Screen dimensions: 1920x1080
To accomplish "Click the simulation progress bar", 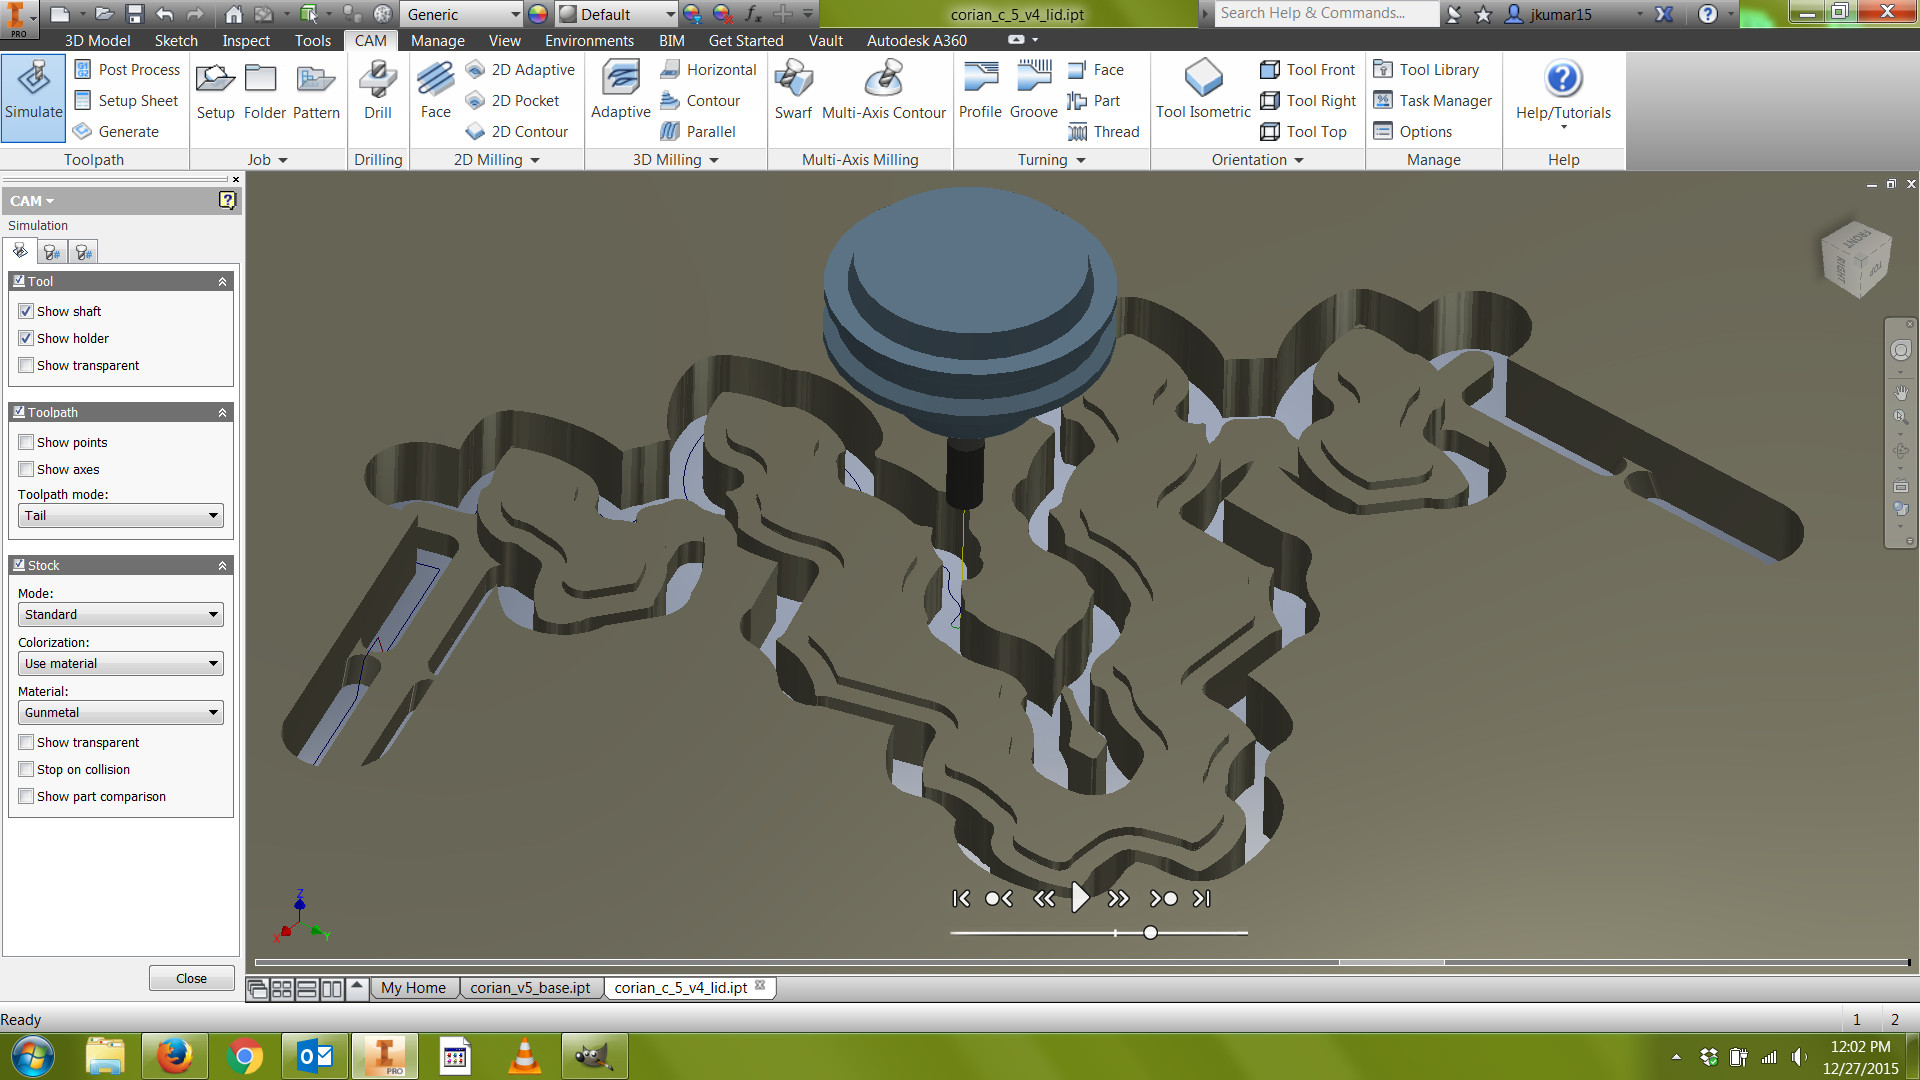I will (1082, 962).
